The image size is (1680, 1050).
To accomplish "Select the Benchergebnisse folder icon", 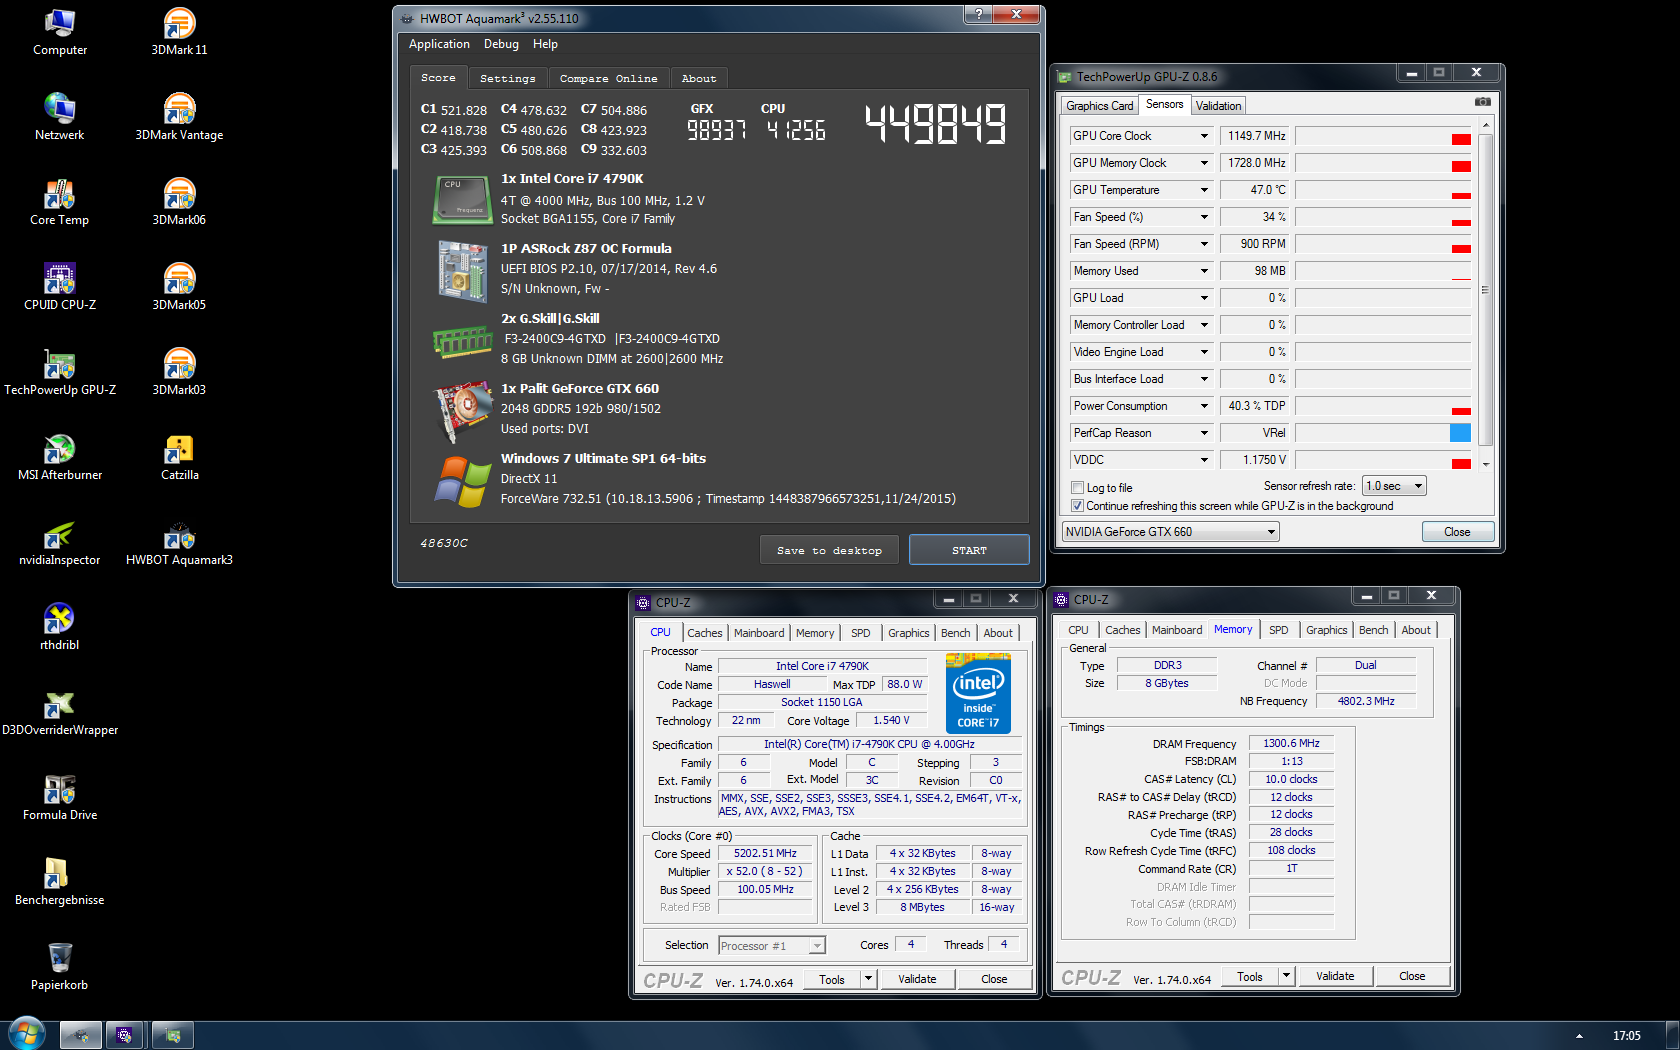I will pyautogui.click(x=60, y=882).
